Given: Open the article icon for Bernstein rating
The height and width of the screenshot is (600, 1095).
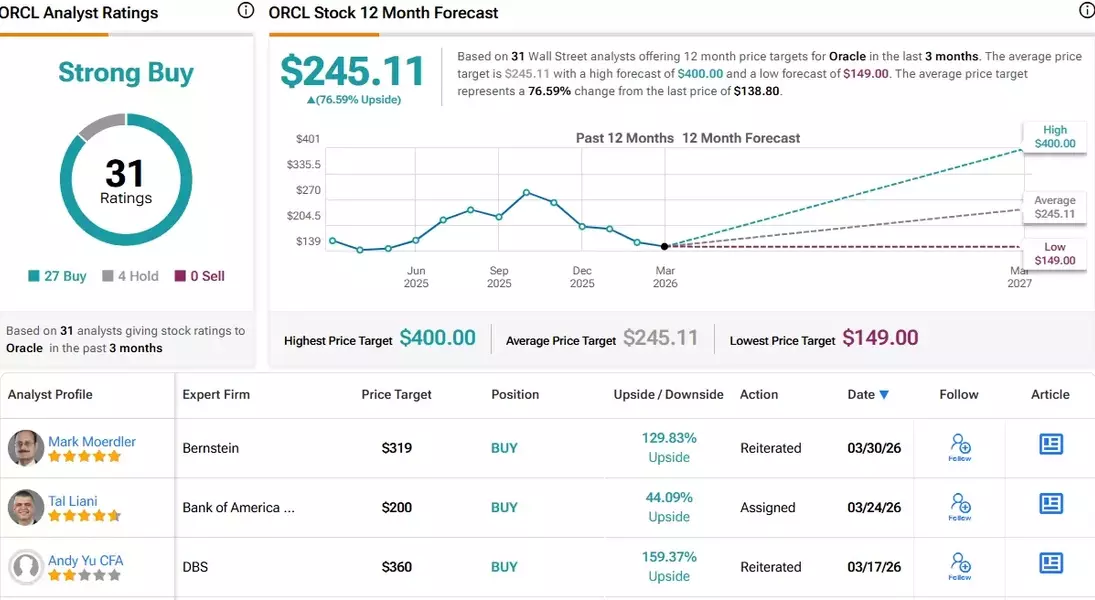Looking at the screenshot, I should click(1050, 445).
